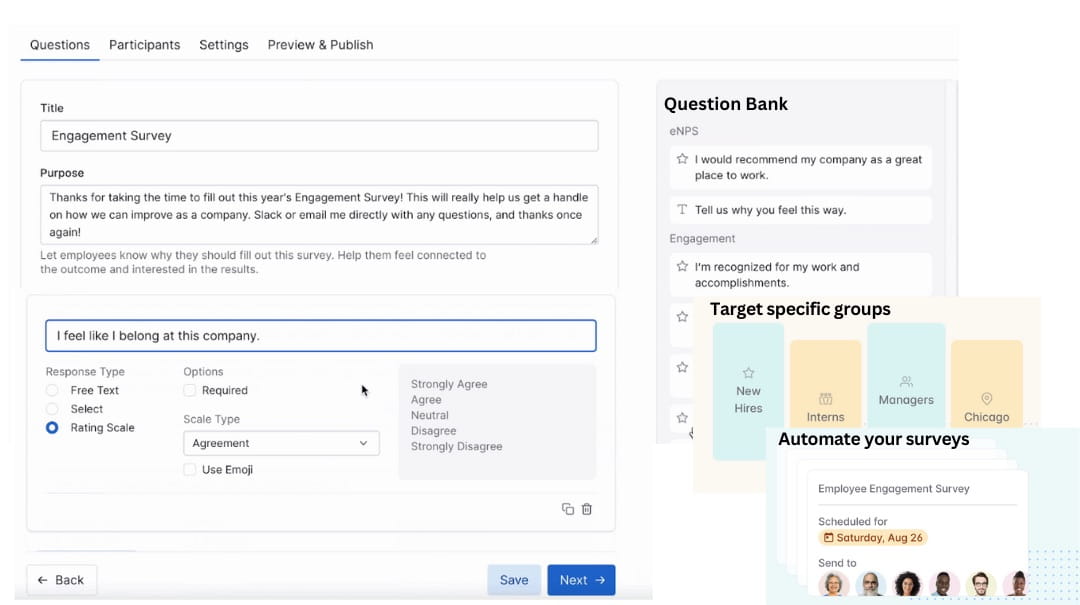This screenshot has height=605, width=1080.
Task: Click the Save button
Action: (514, 580)
